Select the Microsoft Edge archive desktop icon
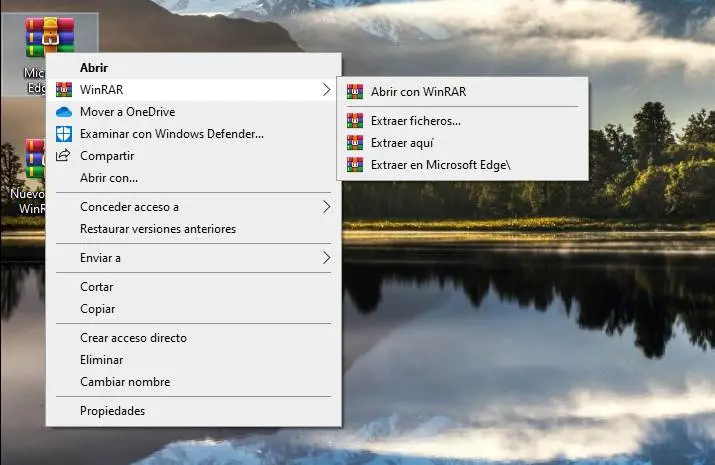 point(49,37)
